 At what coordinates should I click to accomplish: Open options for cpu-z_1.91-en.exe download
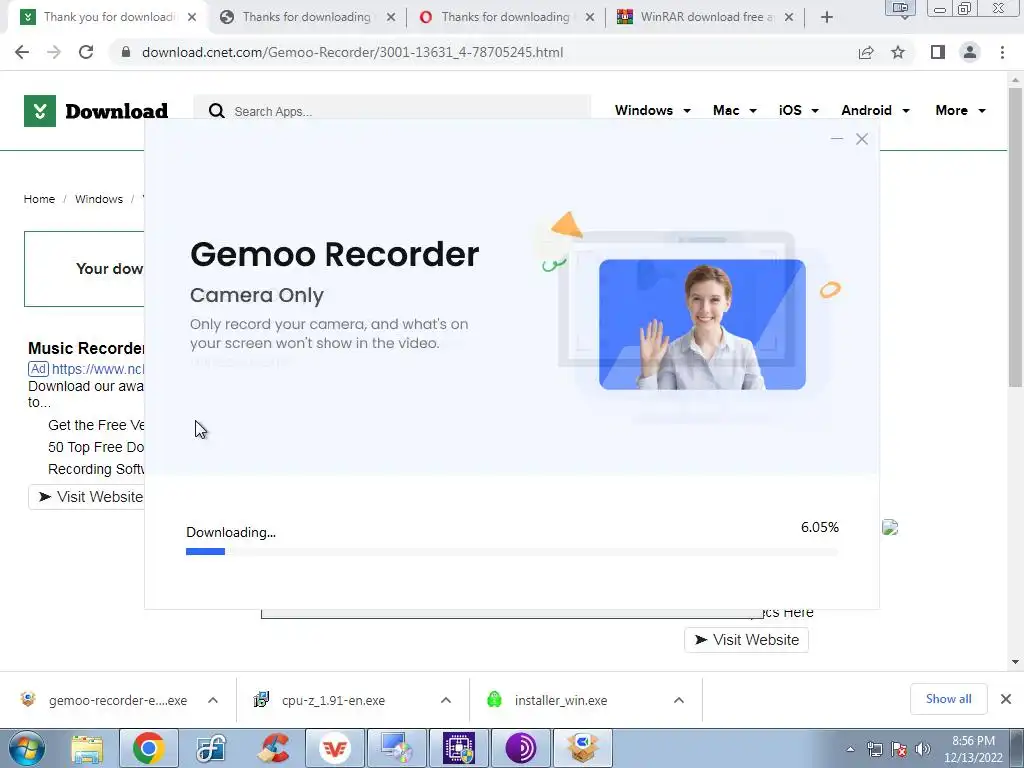tap(445, 700)
